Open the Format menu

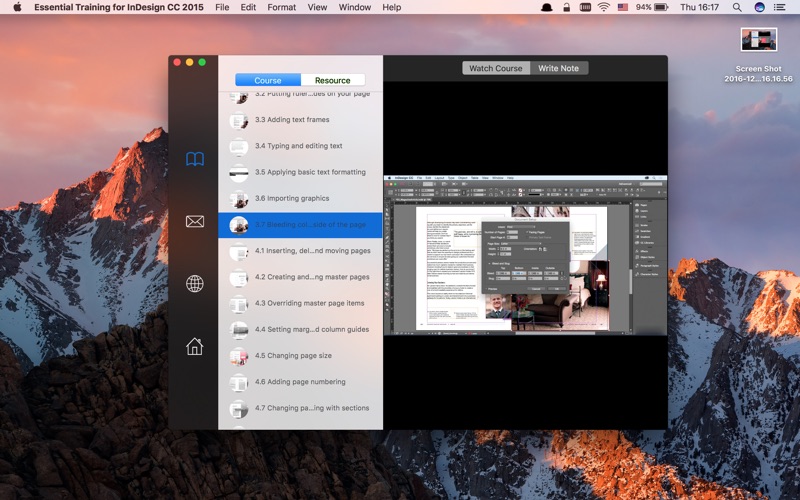point(282,7)
